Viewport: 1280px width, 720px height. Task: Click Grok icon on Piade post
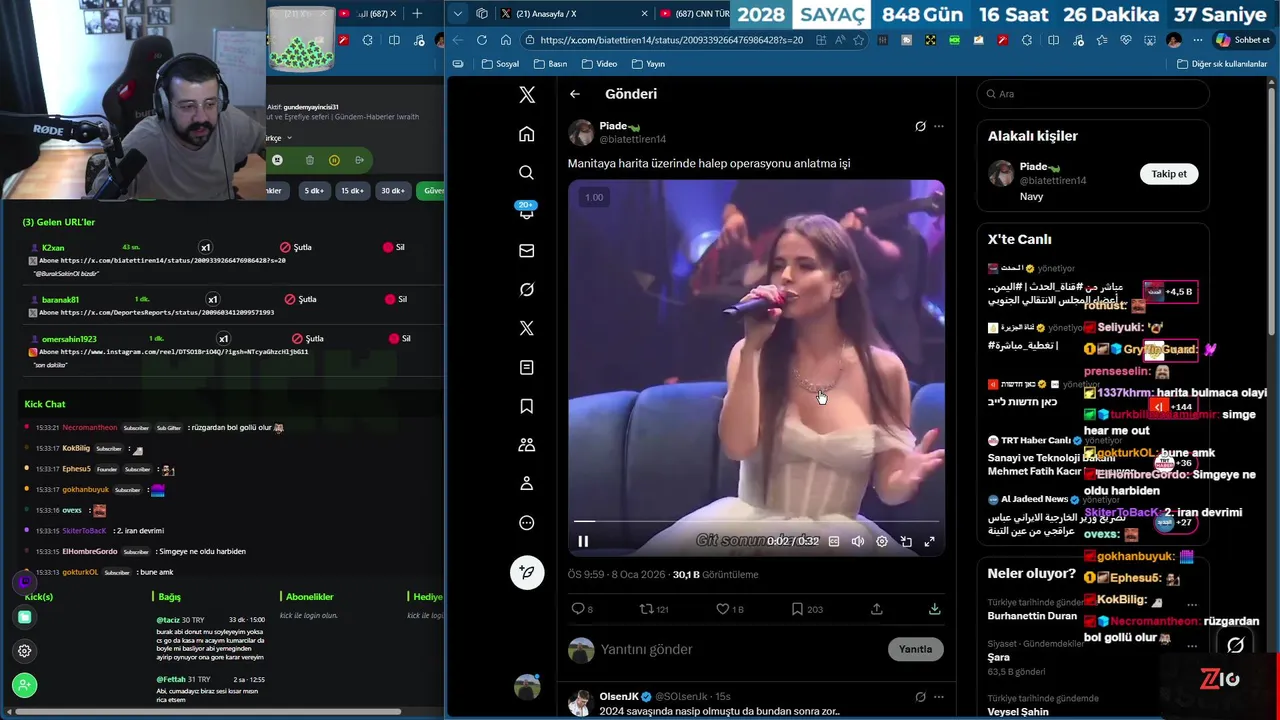pyautogui.click(x=920, y=126)
